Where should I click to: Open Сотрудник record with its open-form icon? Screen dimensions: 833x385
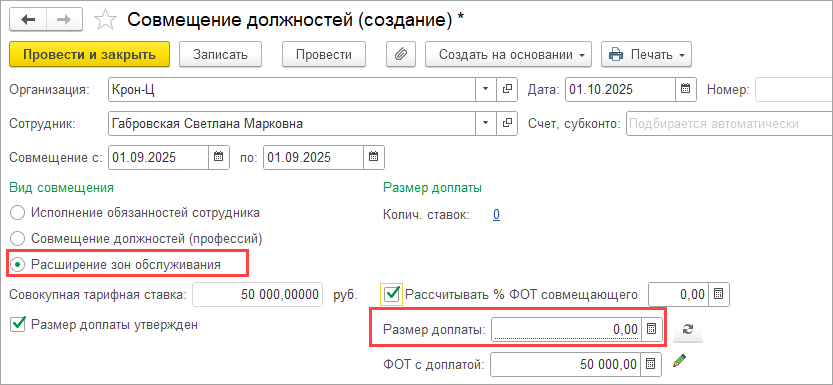(507, 124)
